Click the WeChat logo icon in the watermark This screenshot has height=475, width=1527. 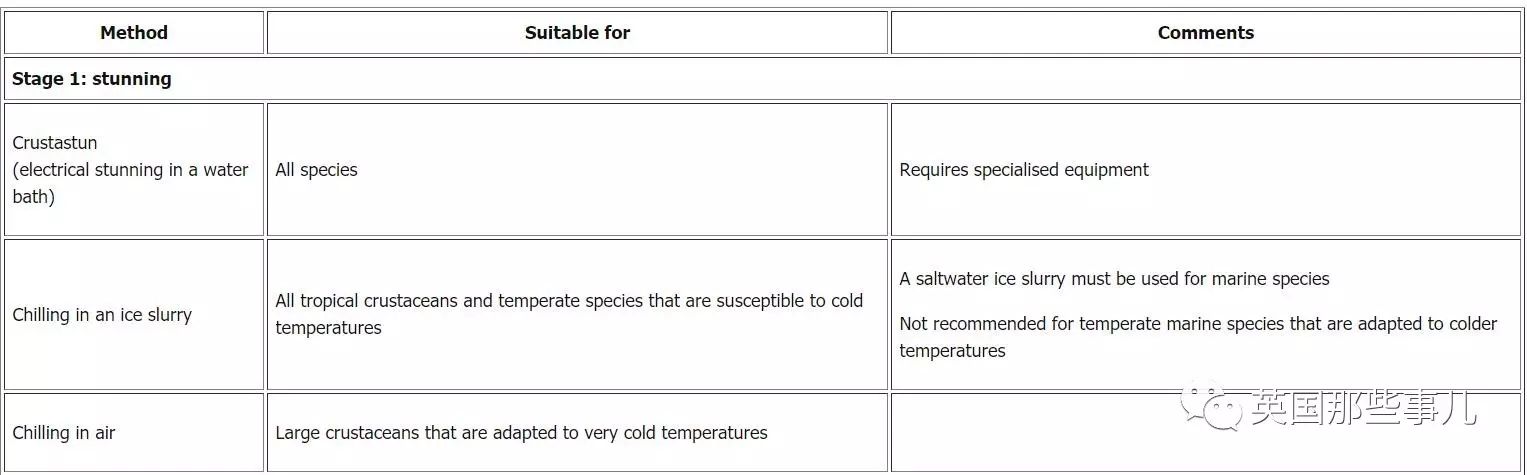(1213, 407)
